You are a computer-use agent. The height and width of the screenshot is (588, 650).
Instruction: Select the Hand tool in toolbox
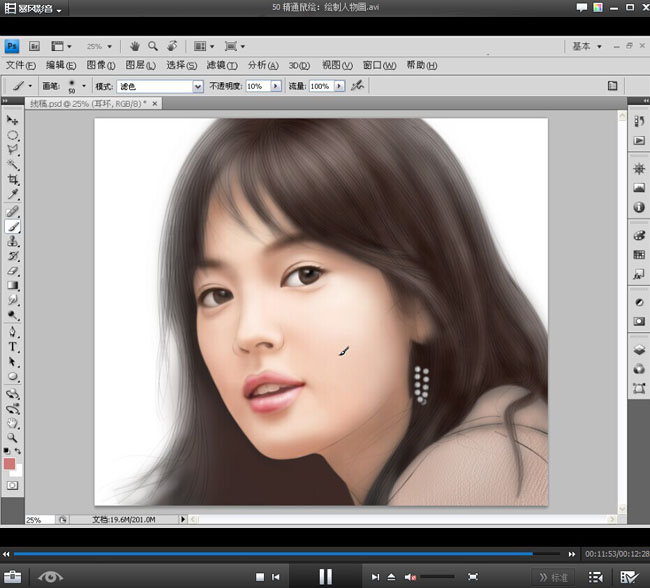pyautogui.click(x=12, y=423)
